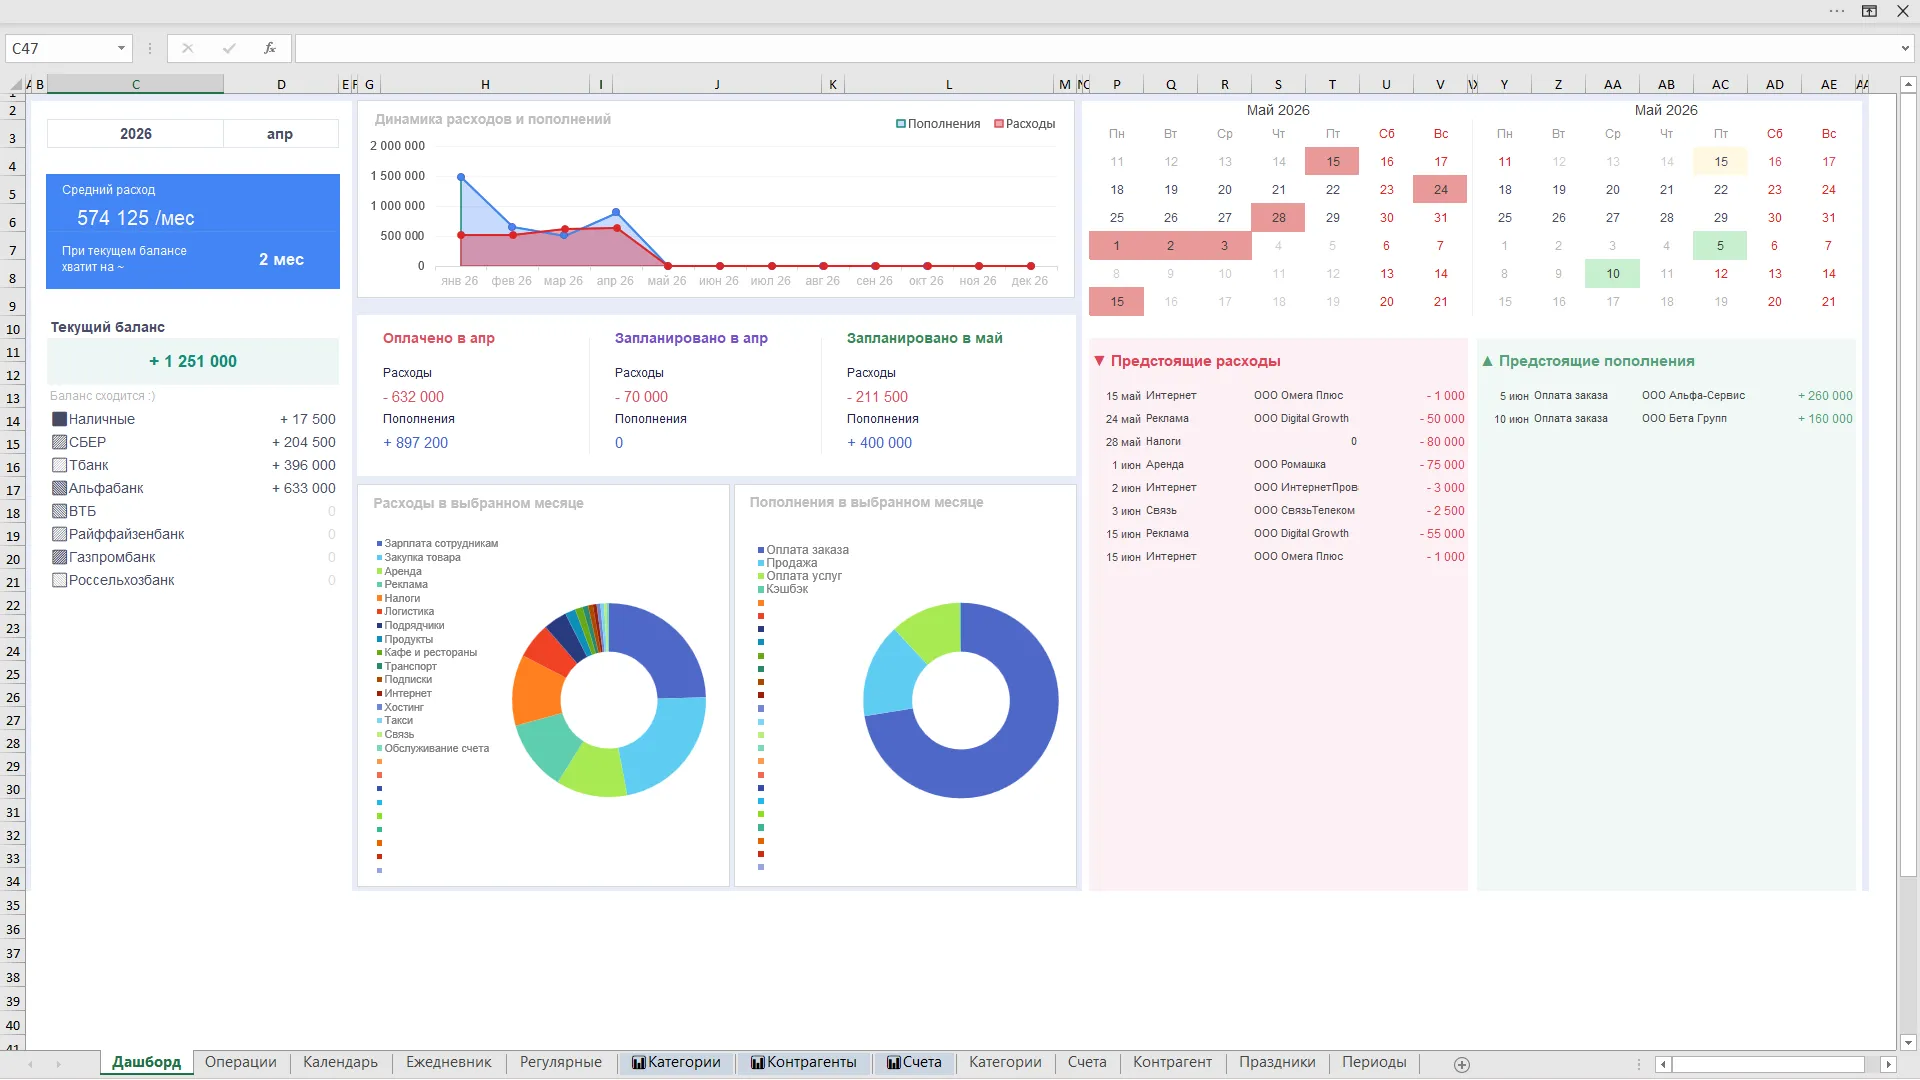The height and width of the screenshot is (1080, 1920).
Task: Toggle the Тбанк account checkbox
Action: (59, 465)
